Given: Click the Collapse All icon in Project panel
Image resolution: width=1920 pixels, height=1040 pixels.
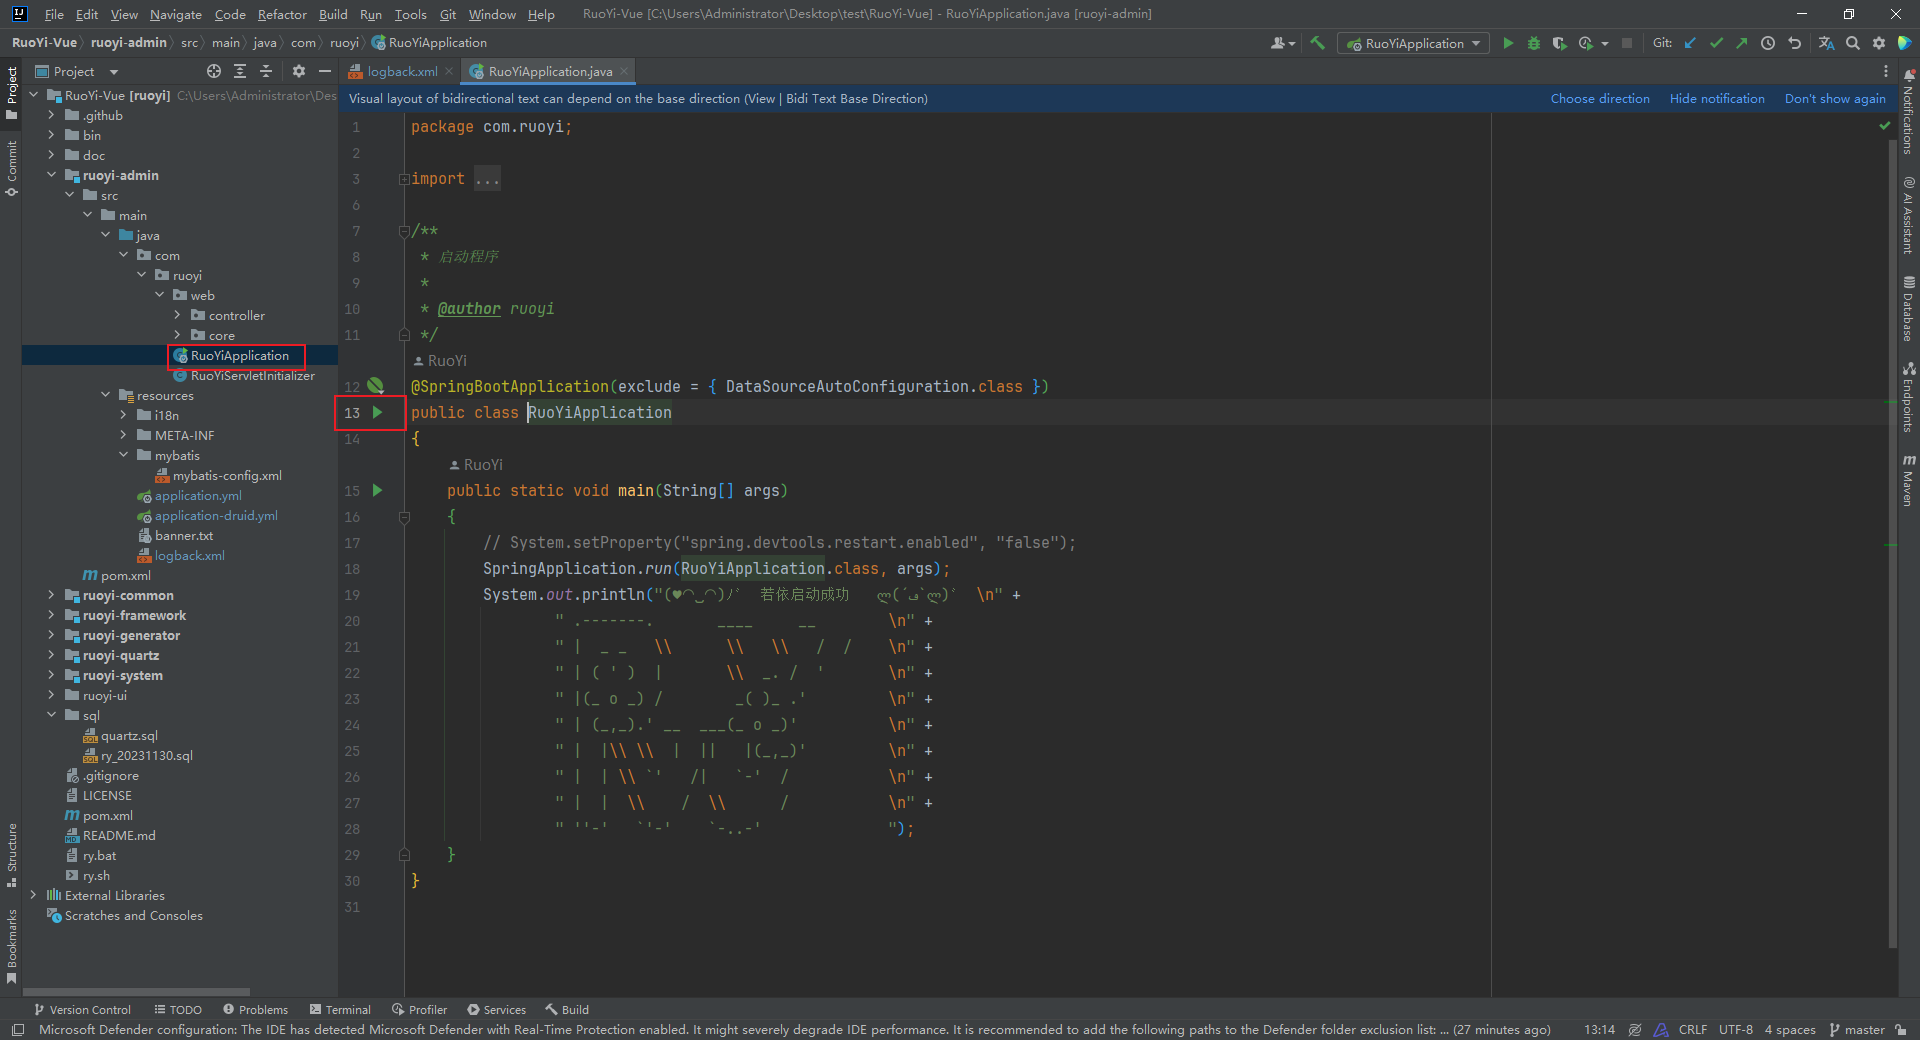Looking at the screenshot, I should pos(266,71).
